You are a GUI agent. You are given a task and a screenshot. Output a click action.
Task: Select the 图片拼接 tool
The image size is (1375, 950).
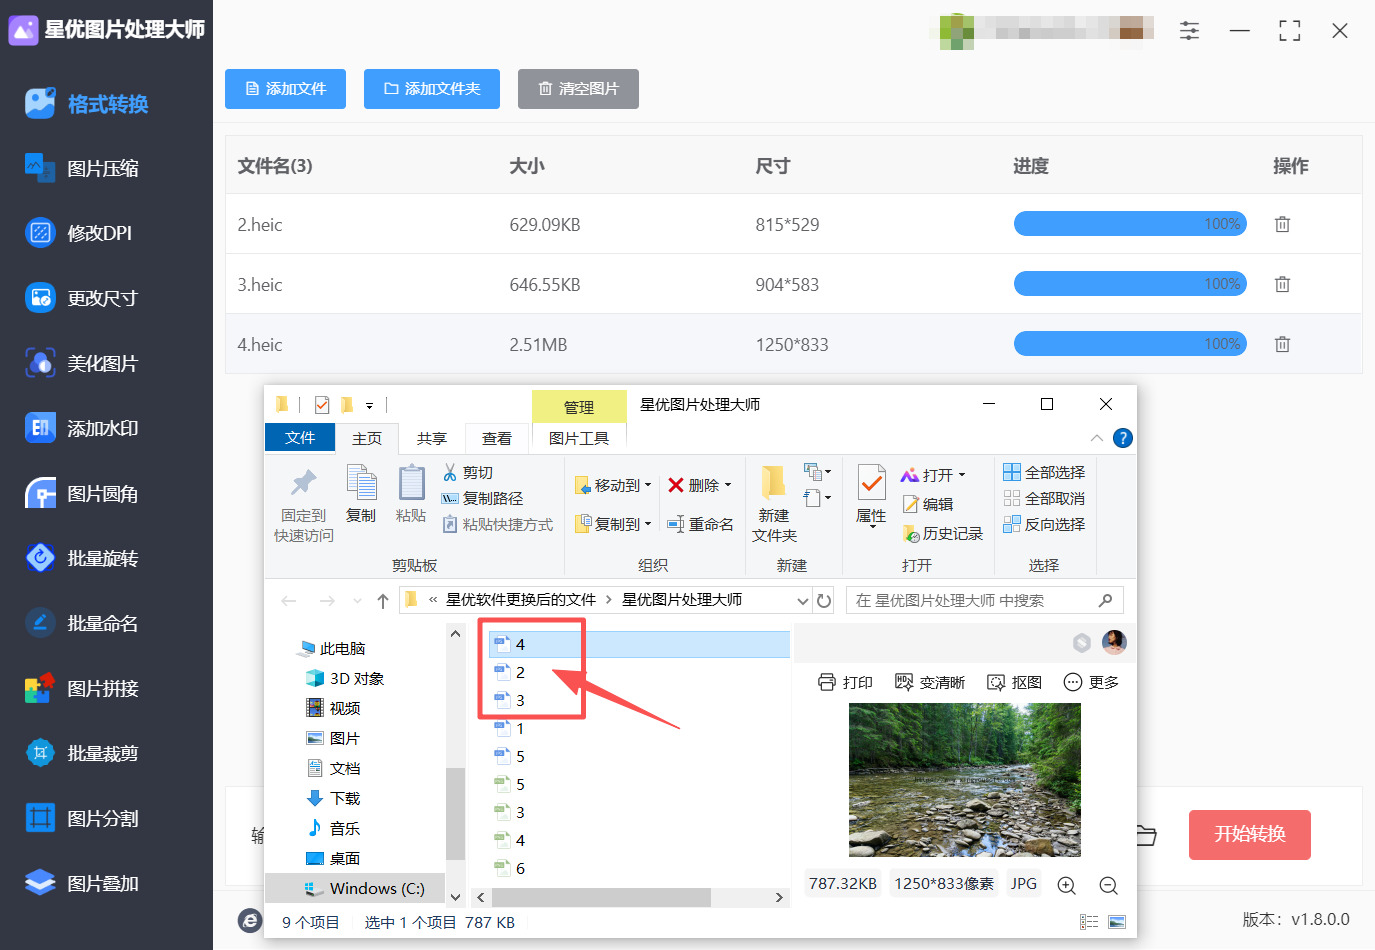coord(82,688)
